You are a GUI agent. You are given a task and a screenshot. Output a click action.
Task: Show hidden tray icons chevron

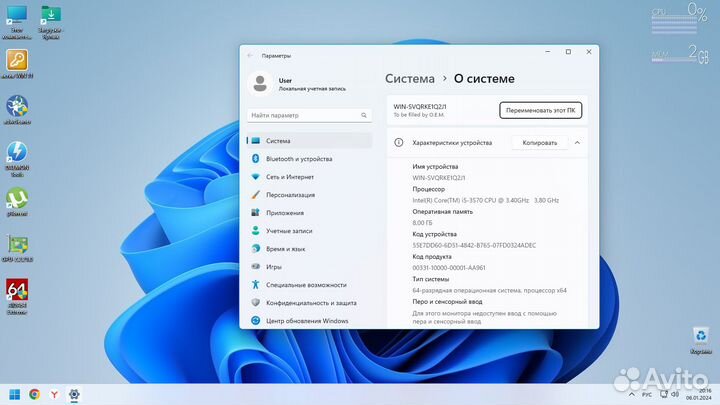632,394
